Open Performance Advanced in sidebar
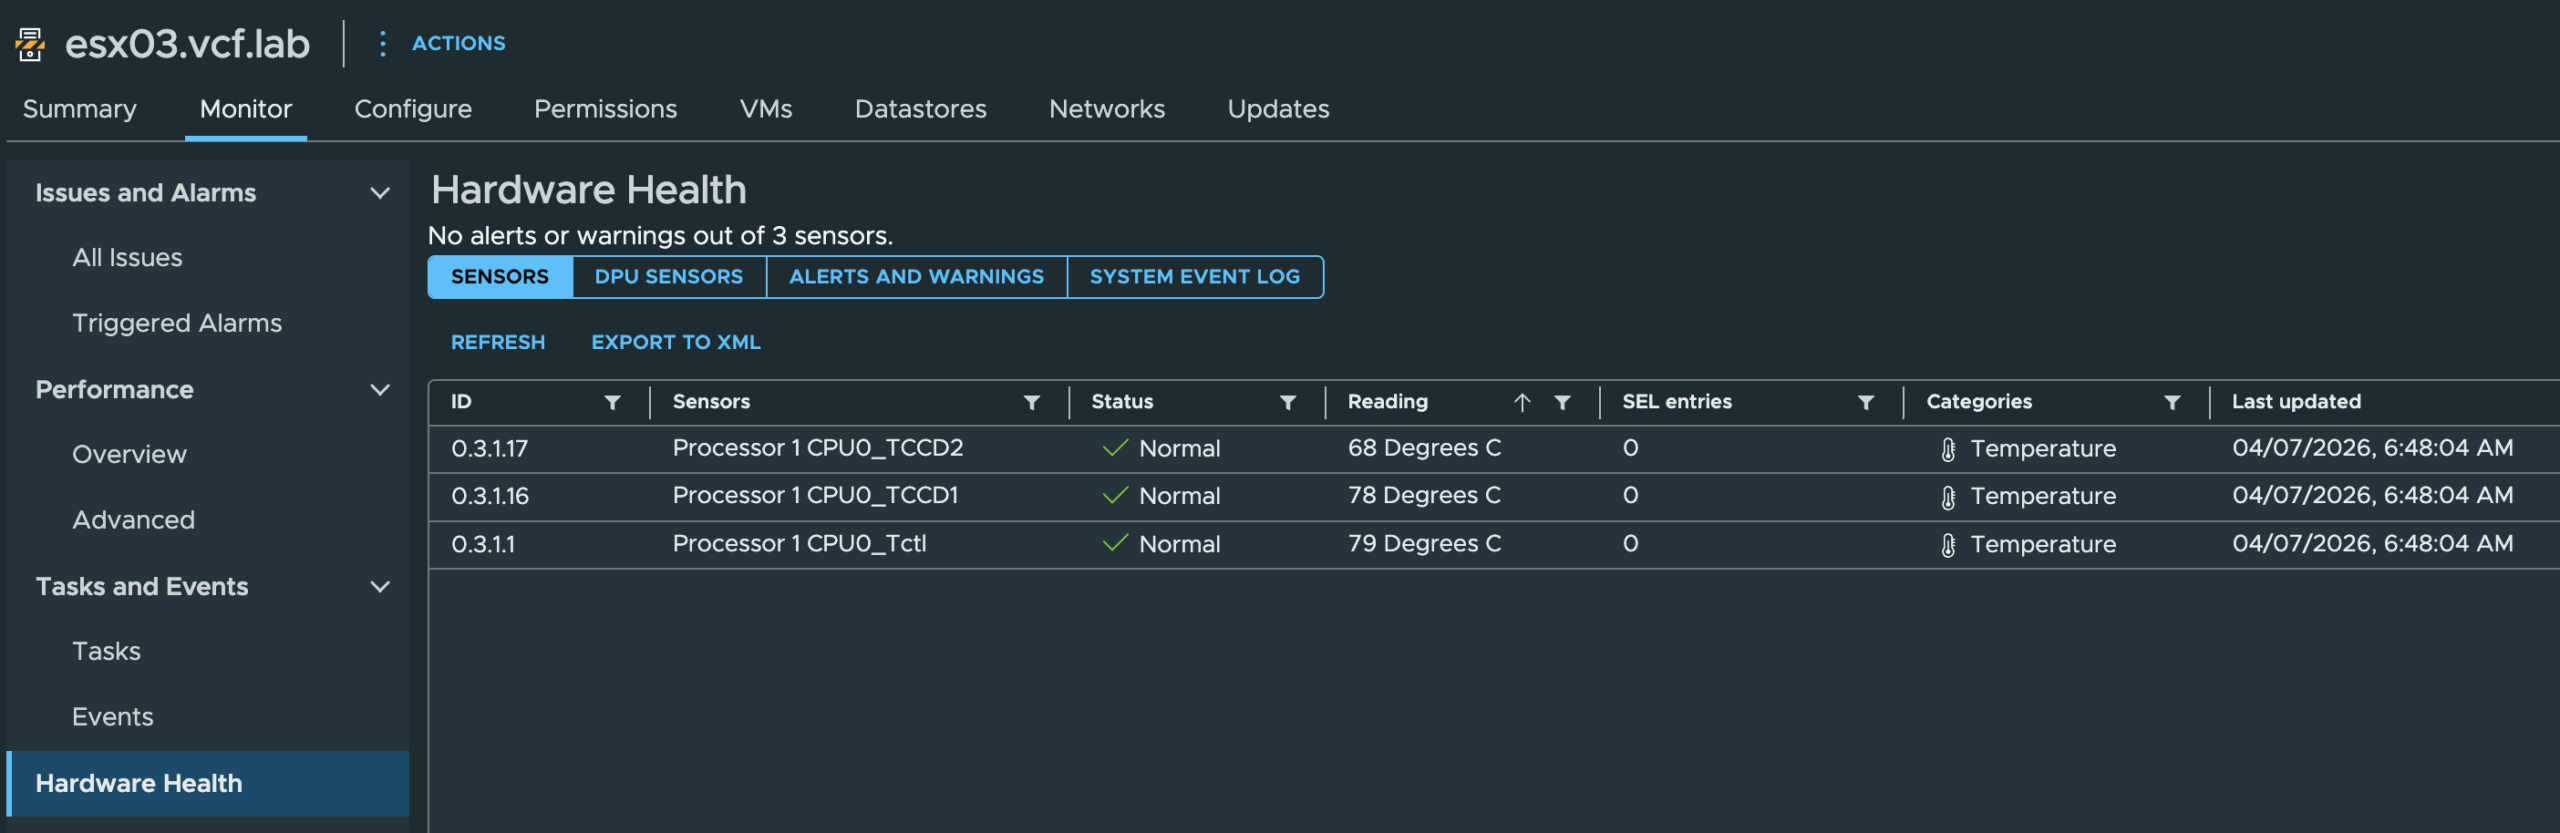 133,521
